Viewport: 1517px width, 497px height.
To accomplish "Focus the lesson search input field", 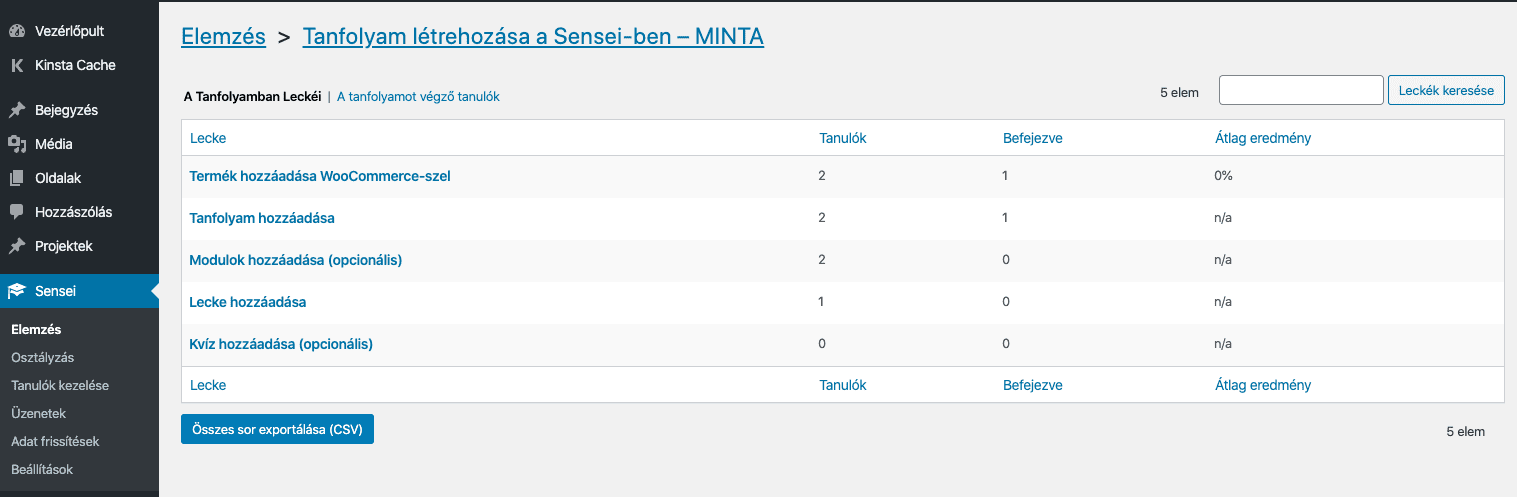I will 1301,90.
